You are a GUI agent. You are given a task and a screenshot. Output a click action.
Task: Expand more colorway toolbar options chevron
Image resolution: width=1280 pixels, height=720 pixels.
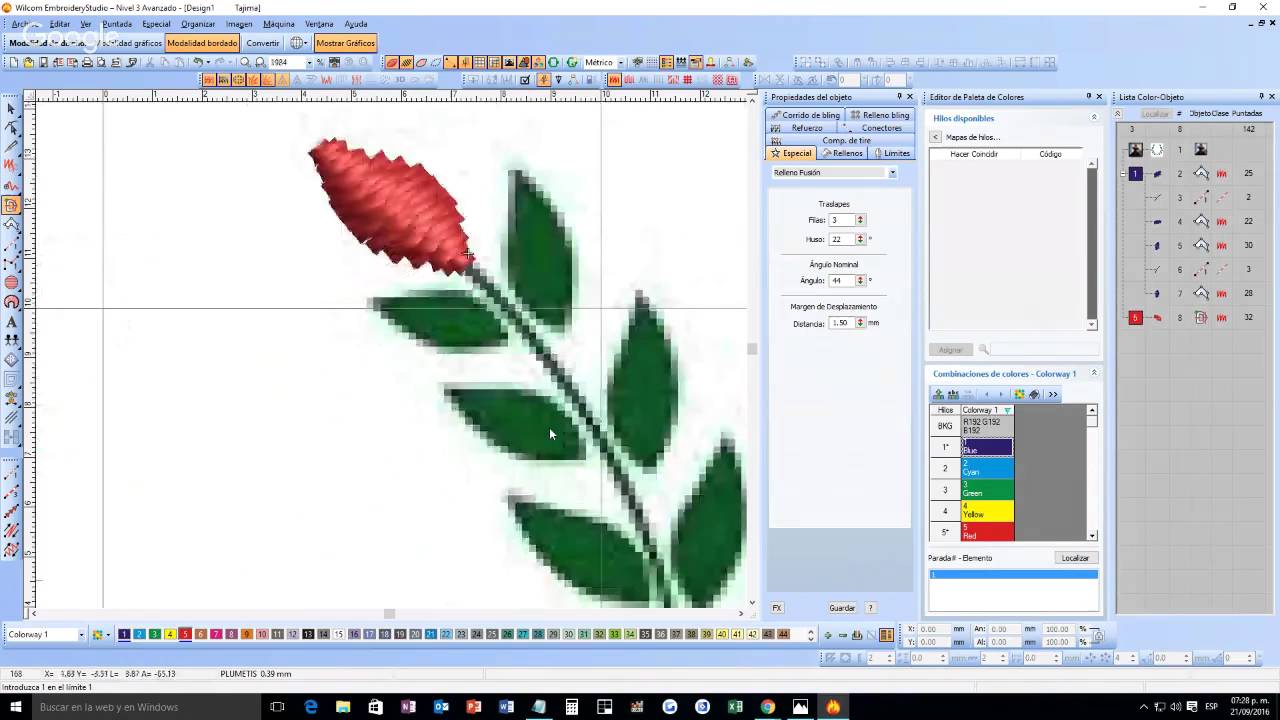(x=1053, y=394)
